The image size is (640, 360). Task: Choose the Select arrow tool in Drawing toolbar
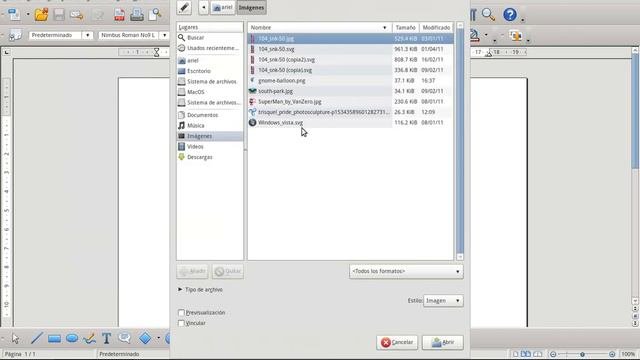coord(16,338)
